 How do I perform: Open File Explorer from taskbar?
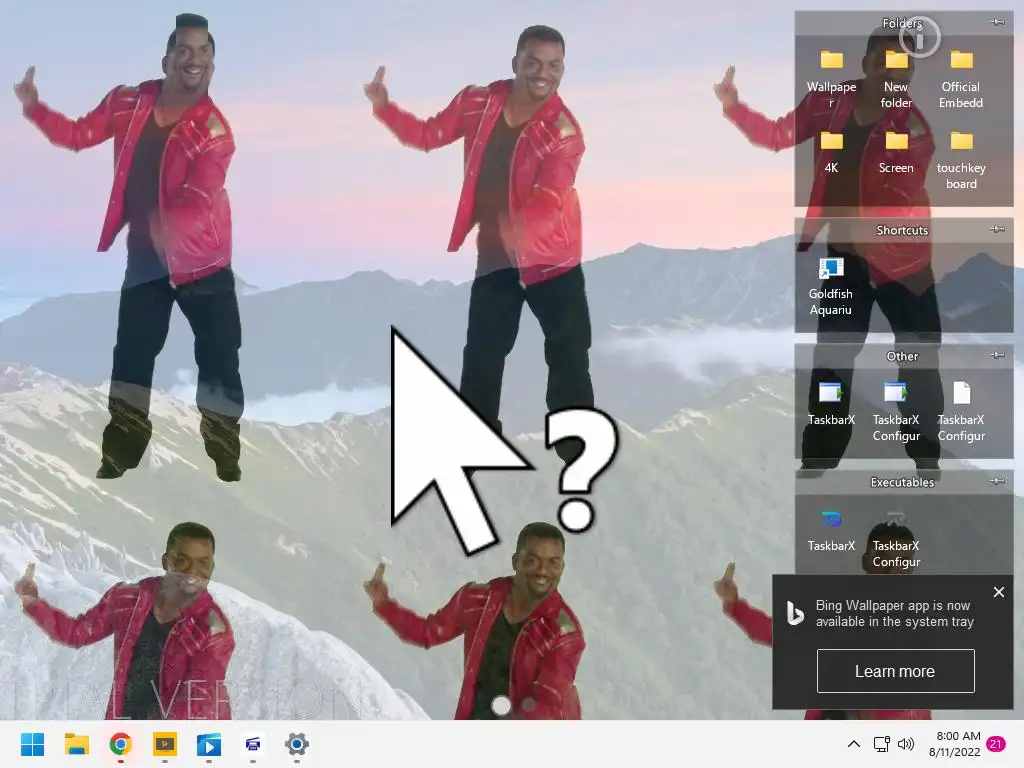(x=76, y=744)
